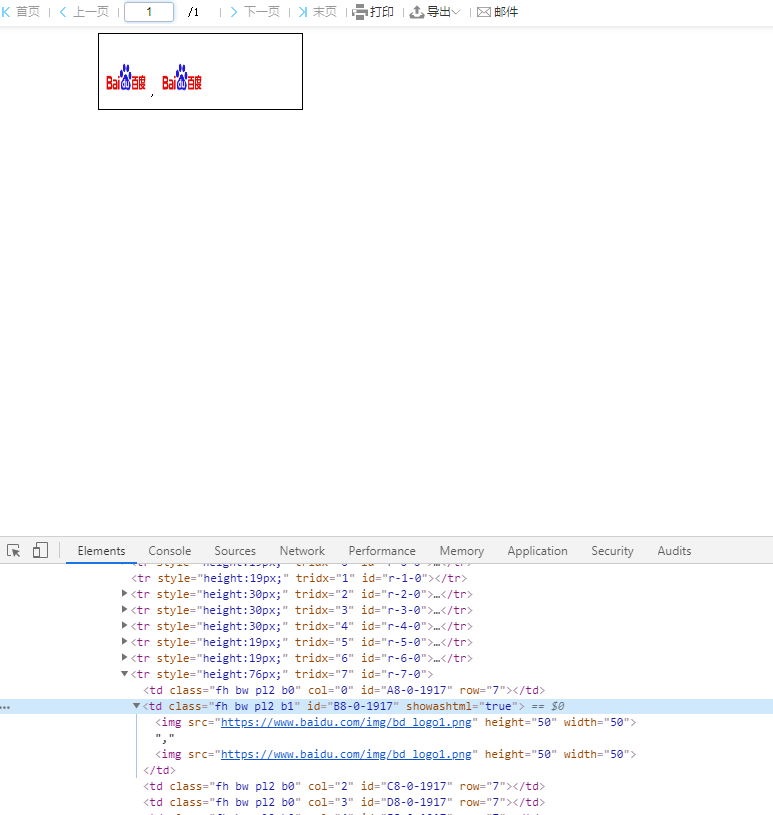Expand the tr r-5-0 node
773x815 pixels.
(x=124, y=641)
